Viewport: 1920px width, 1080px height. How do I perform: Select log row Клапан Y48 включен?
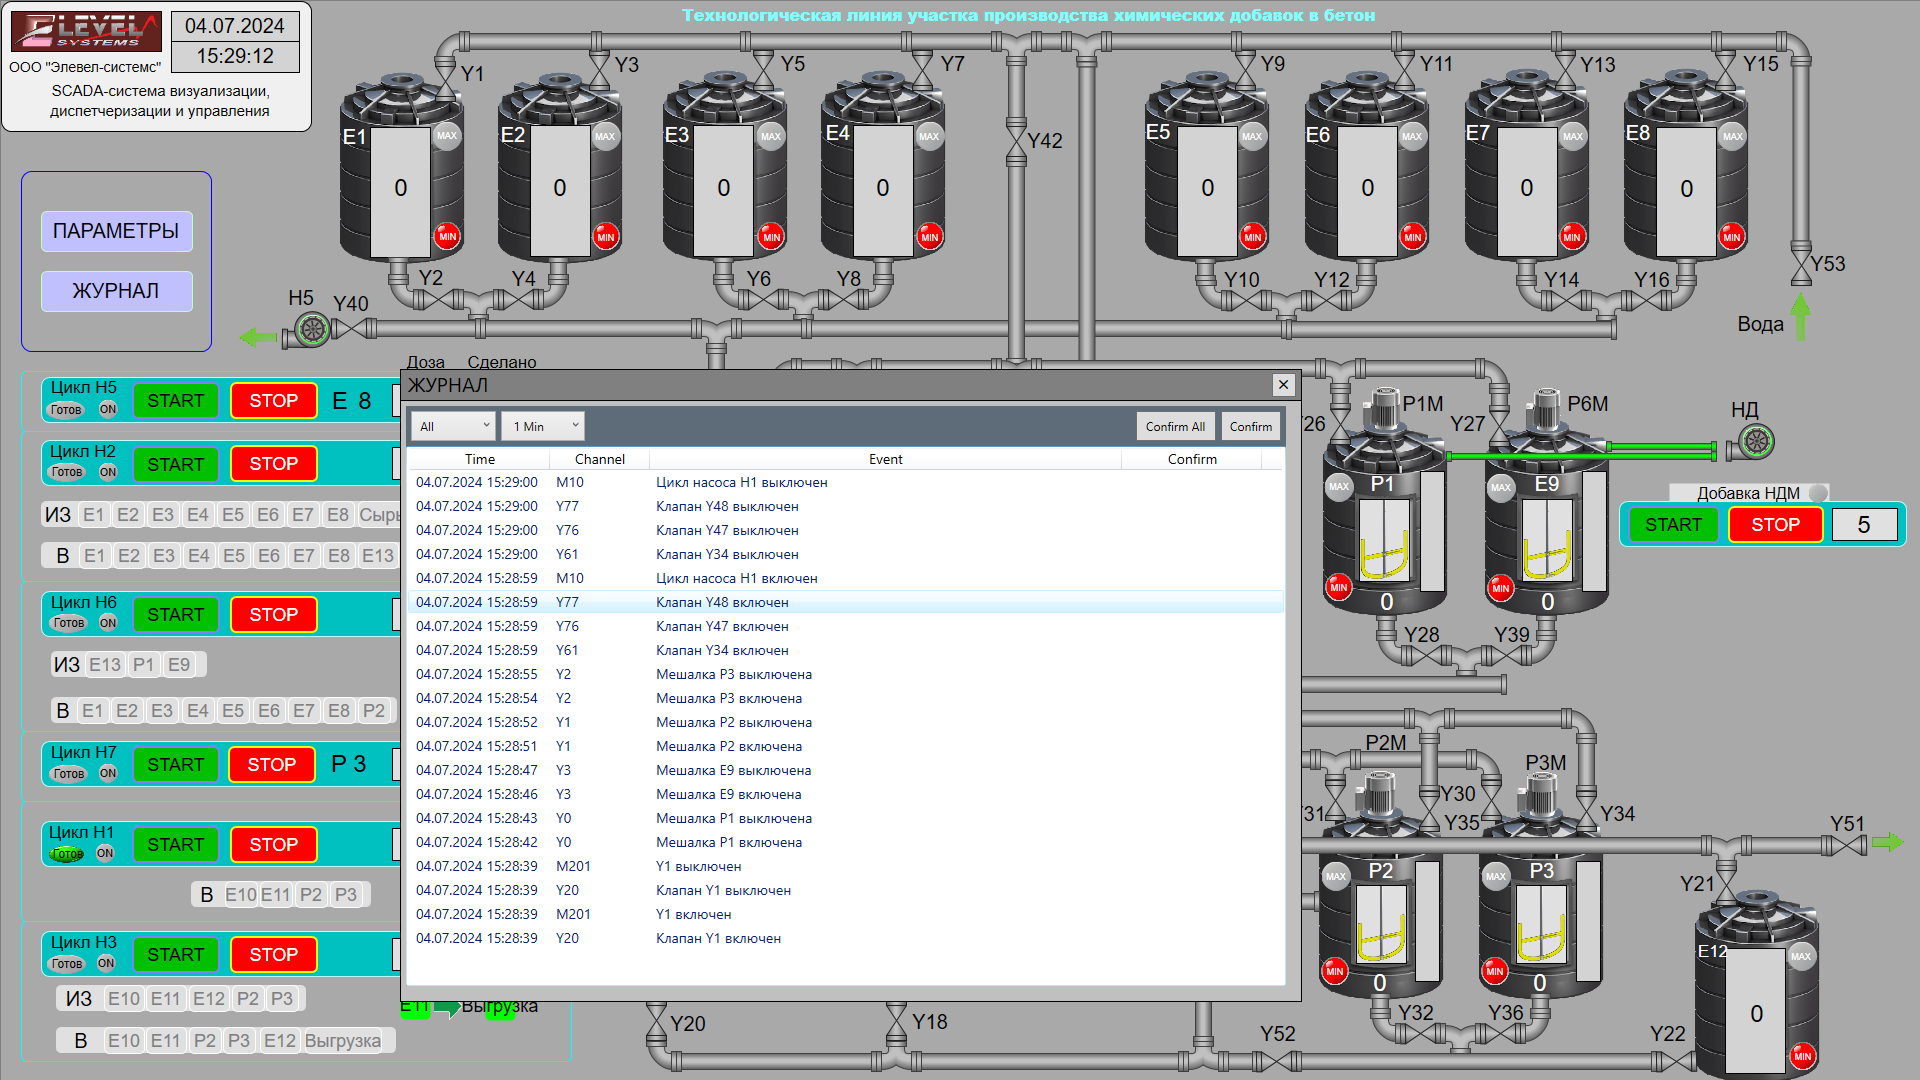tap(722, 602)
